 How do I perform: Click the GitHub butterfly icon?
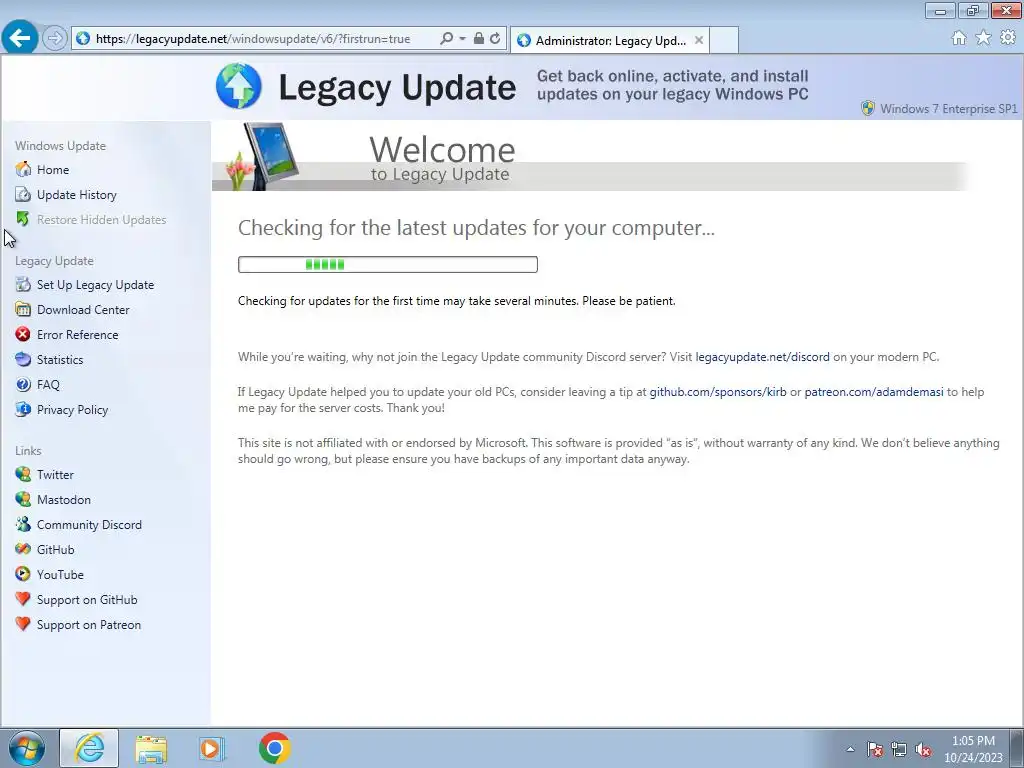click(23, 549)
